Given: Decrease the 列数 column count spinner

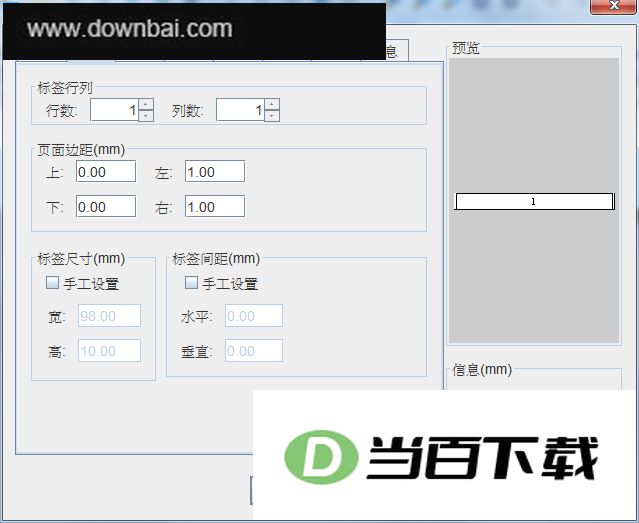Looking at the screenshot, I should (272, 116).
